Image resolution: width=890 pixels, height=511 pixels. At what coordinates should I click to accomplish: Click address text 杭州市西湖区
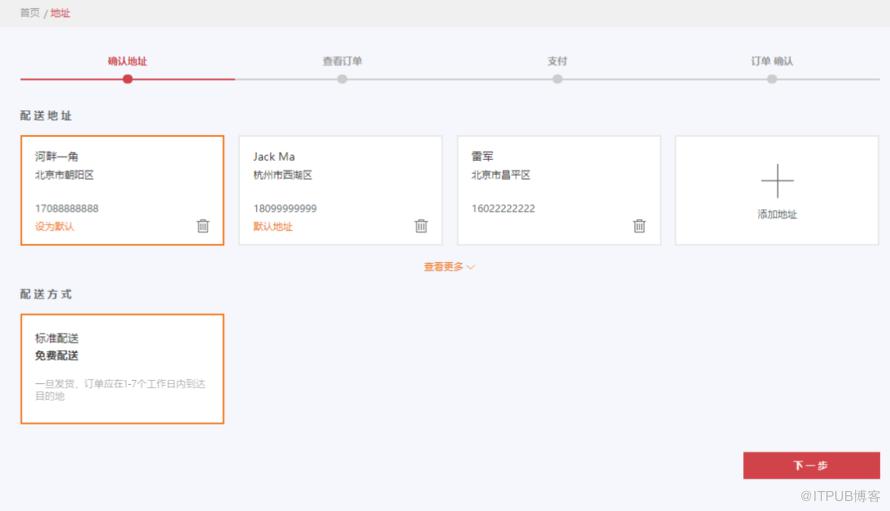(x=283, y=175)
